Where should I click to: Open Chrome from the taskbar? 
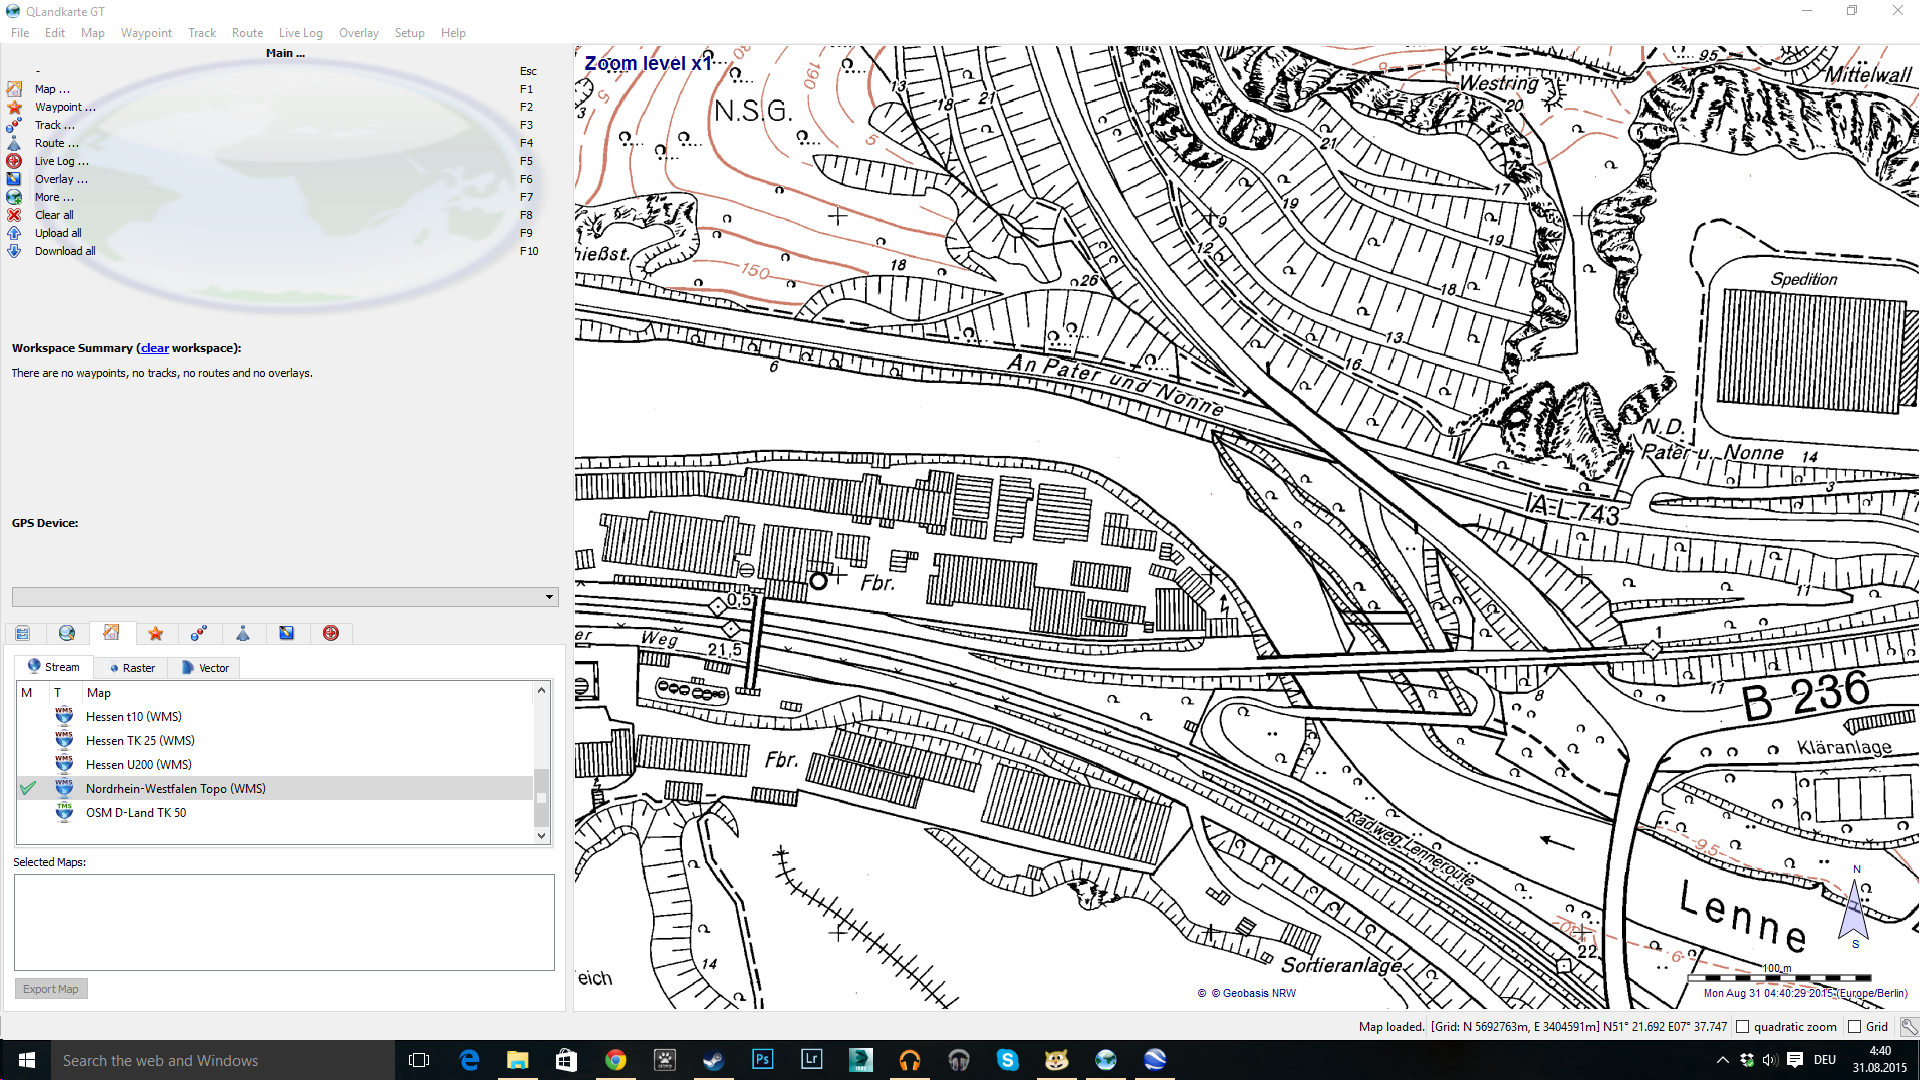coord(615,1060)
